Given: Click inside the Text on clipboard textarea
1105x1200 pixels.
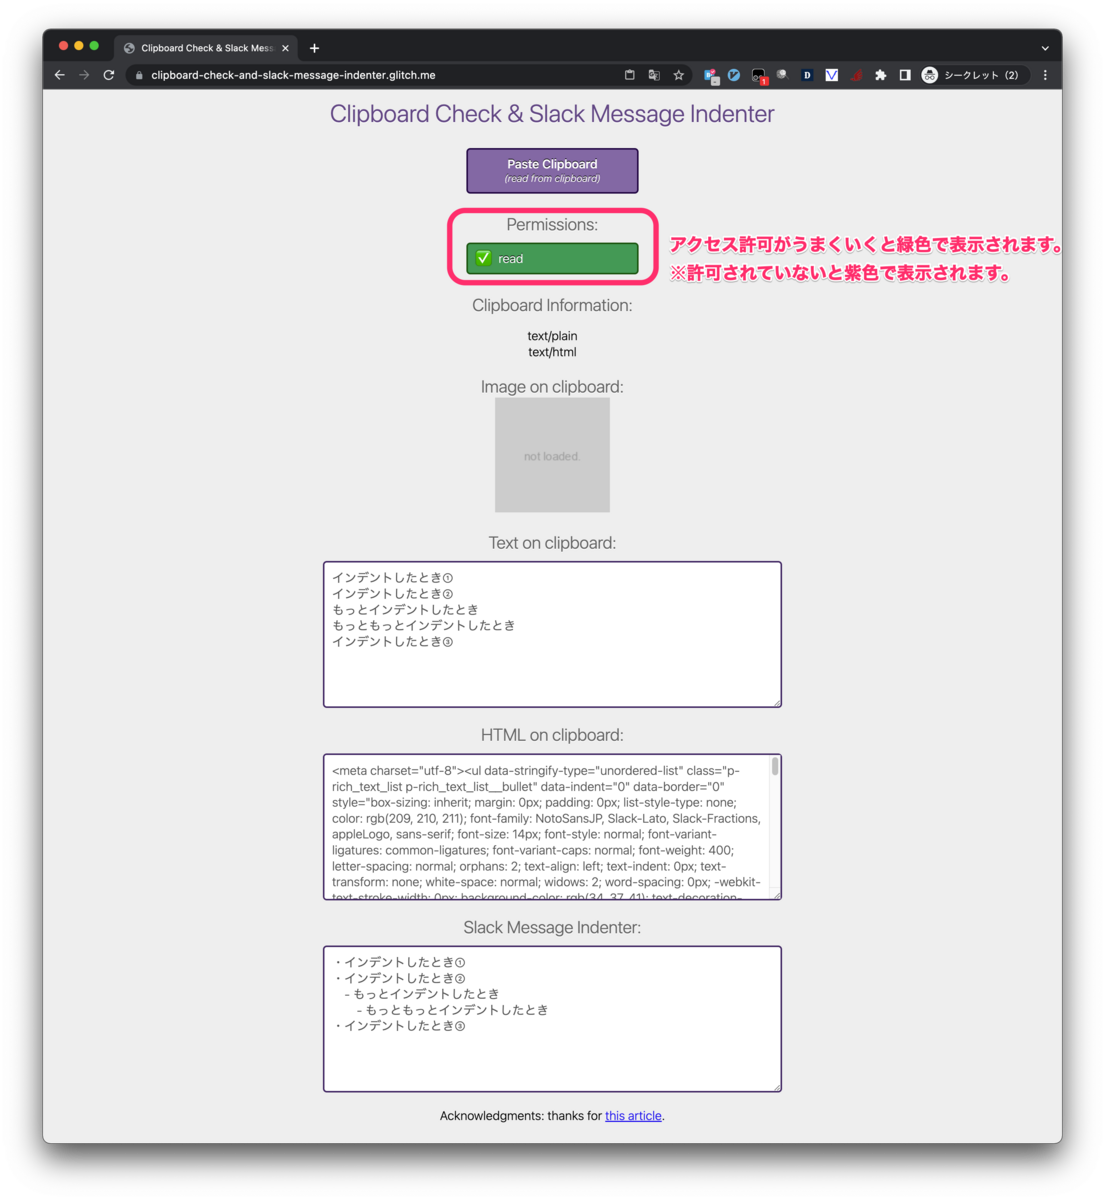Looking at the screenshot, I should coord(552,634).
